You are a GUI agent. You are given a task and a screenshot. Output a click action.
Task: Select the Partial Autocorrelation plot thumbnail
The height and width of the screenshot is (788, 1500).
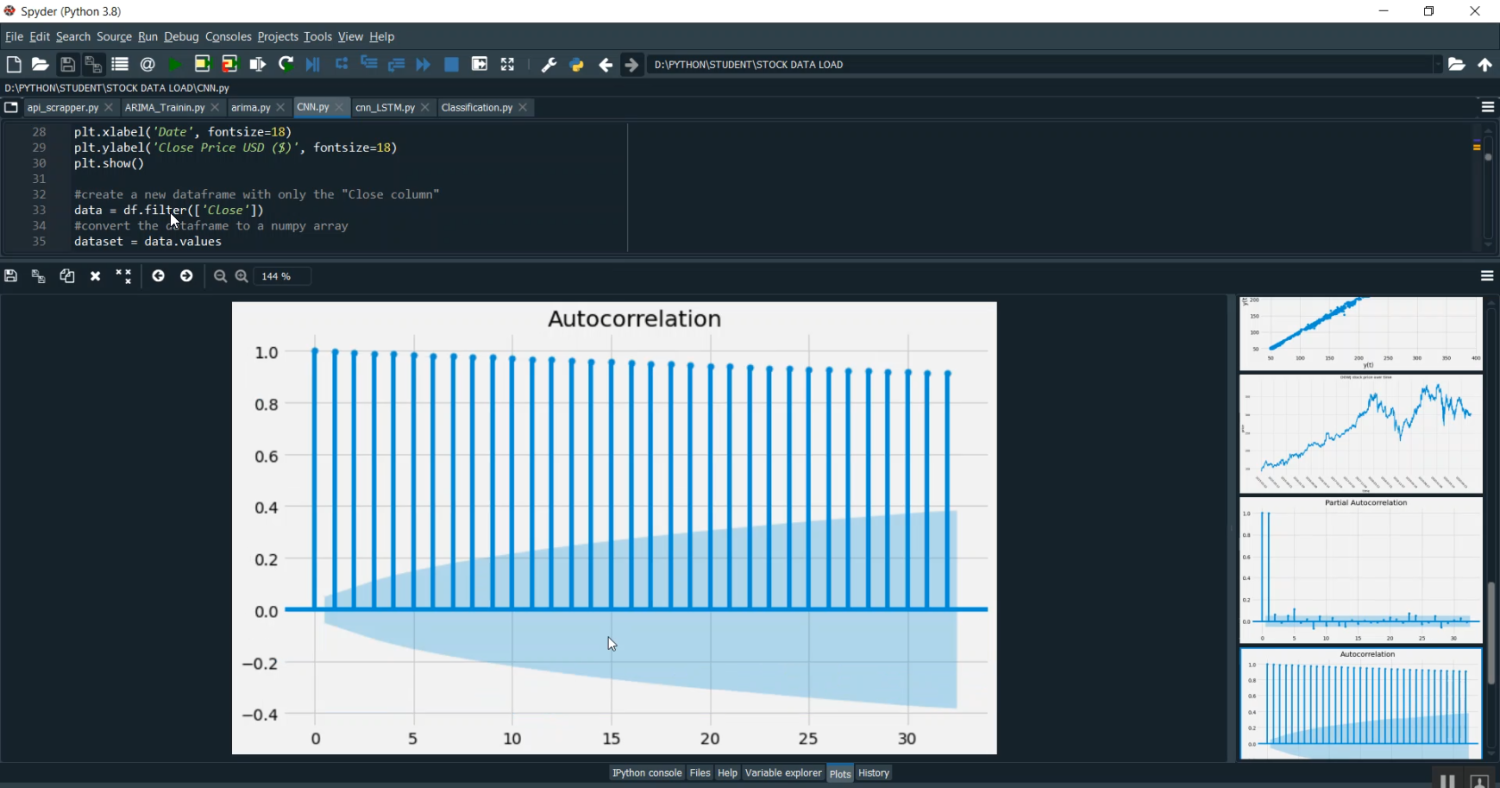coord(1360,569)
